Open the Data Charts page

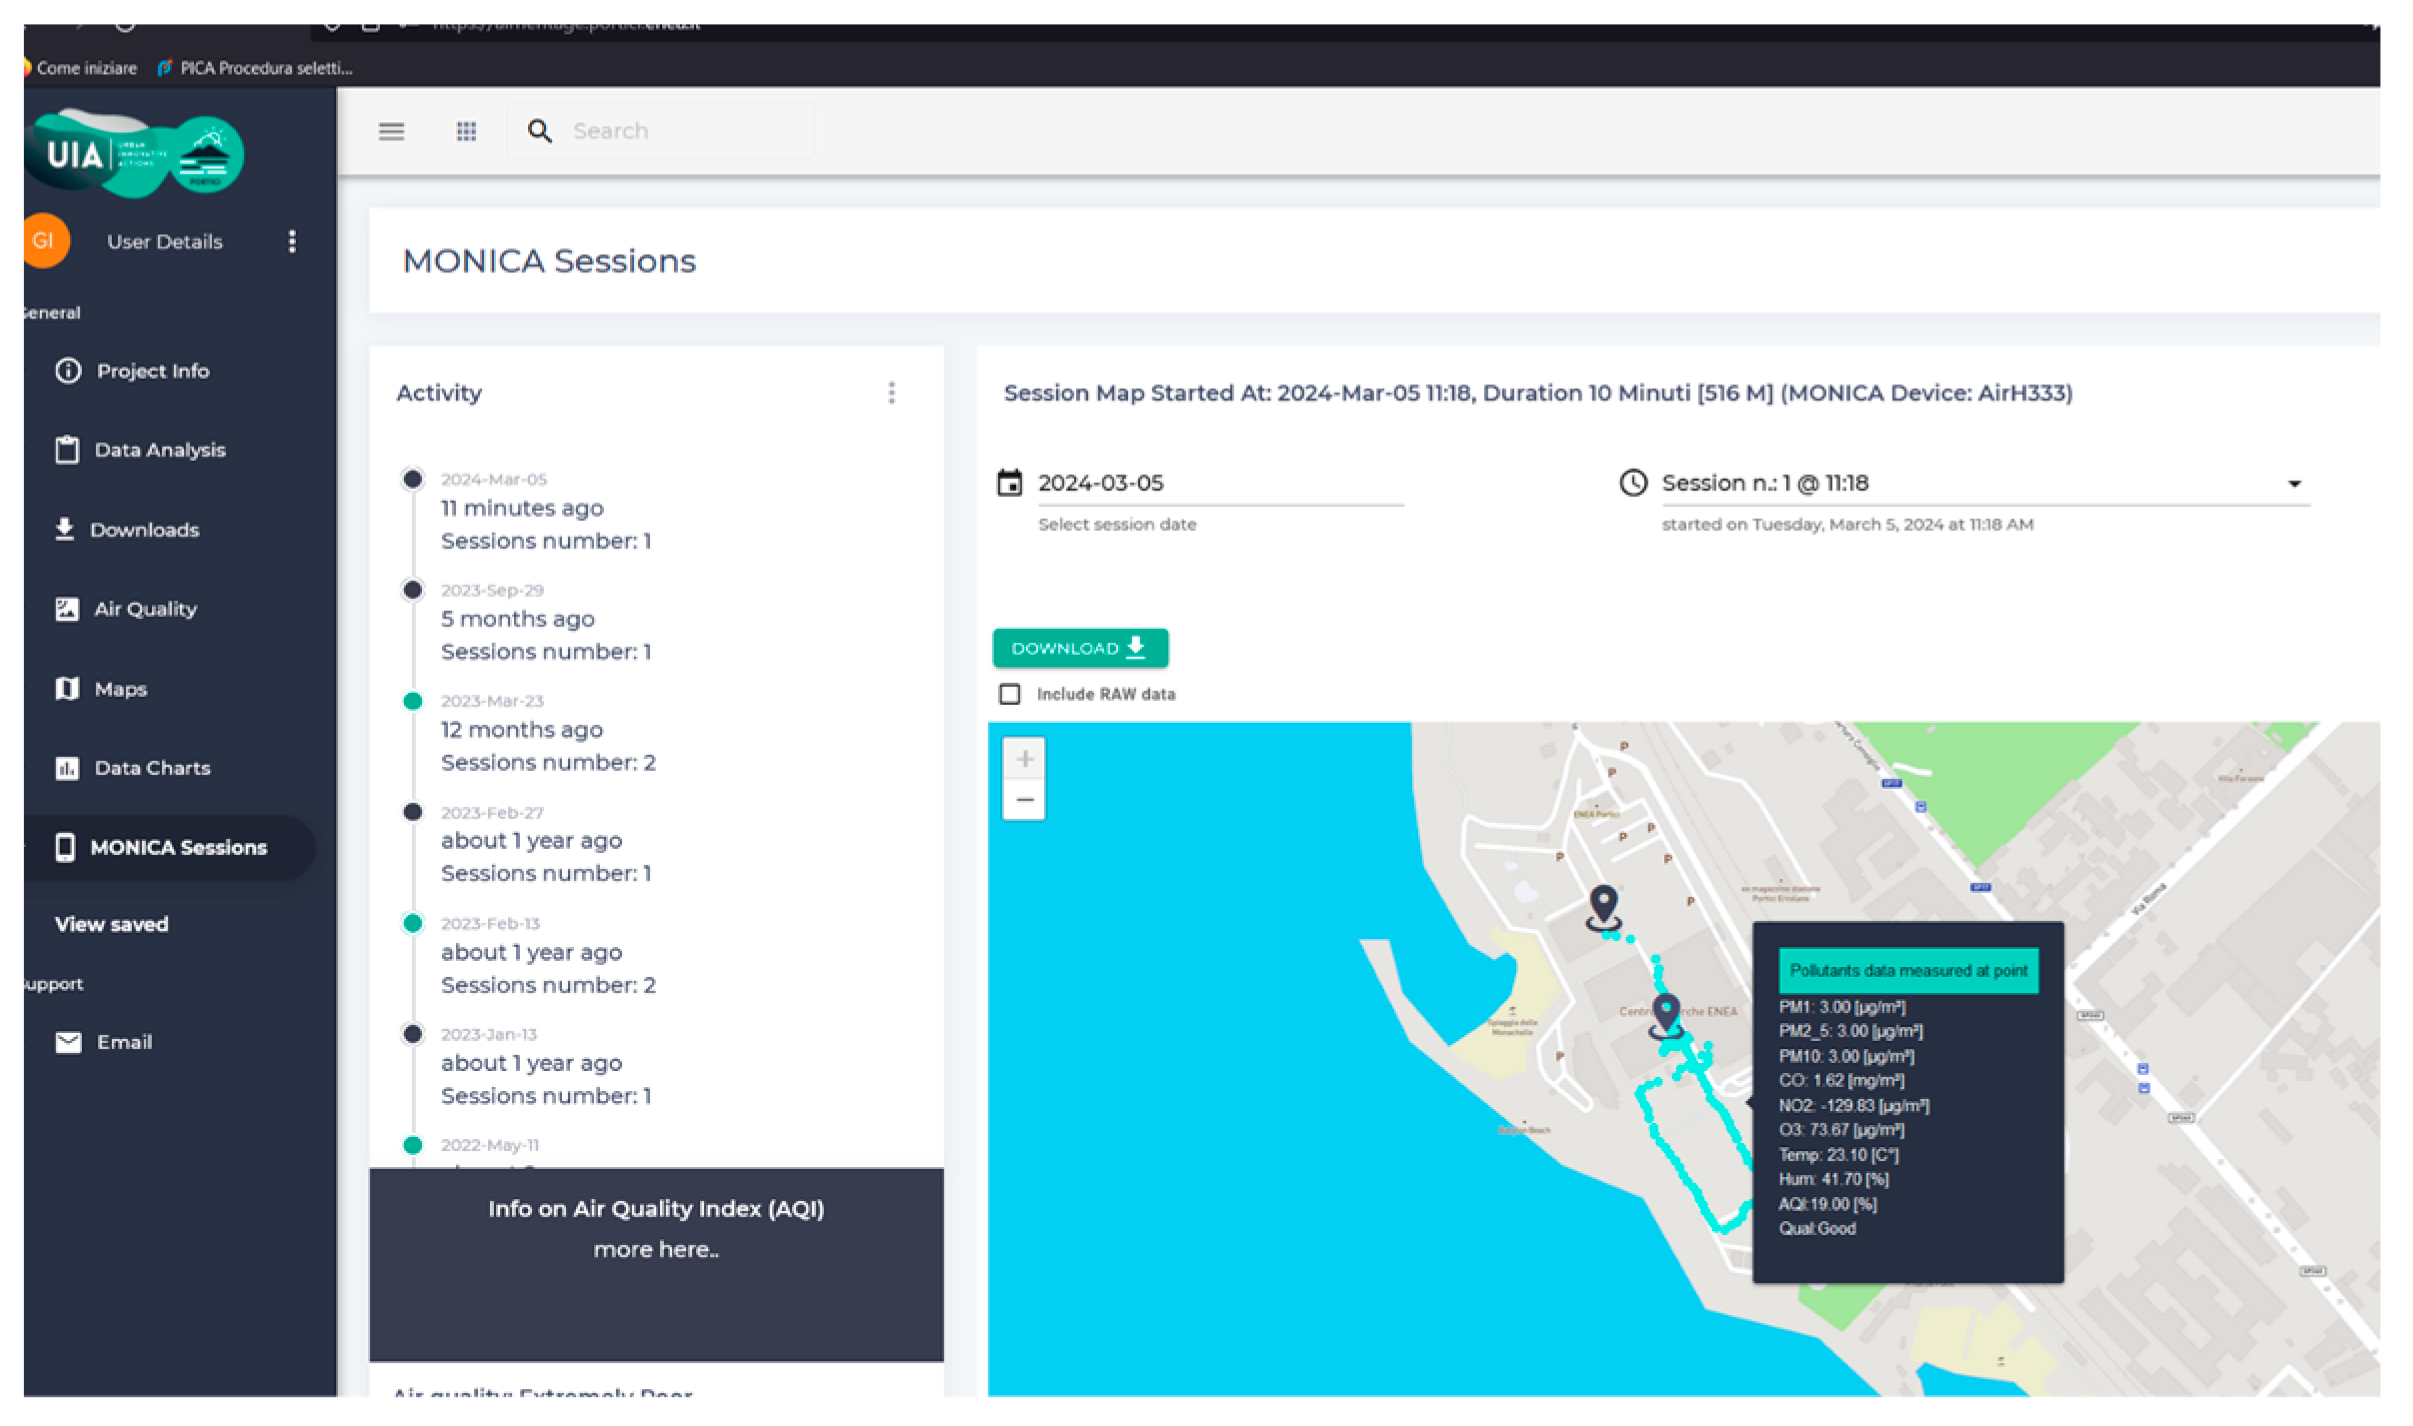coord(152,768)
